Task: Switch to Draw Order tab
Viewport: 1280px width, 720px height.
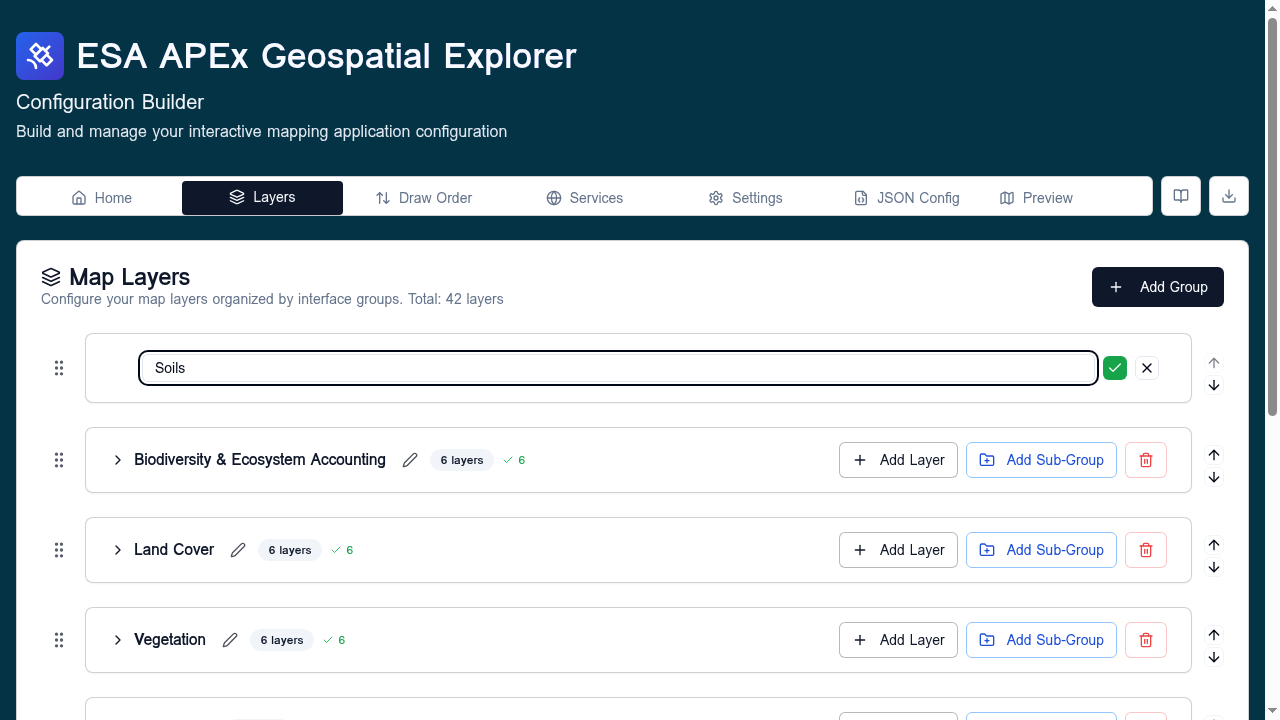Action: tap(423, 198)
